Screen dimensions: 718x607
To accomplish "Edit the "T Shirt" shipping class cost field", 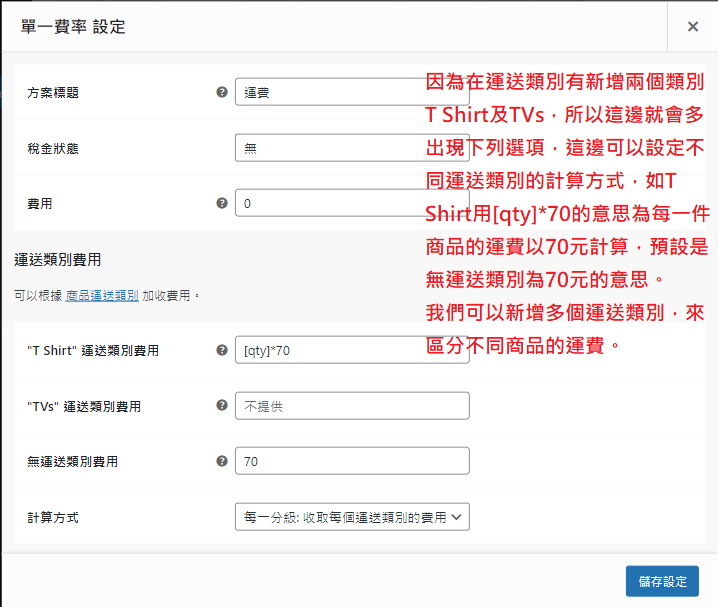I will coord(351,350).
